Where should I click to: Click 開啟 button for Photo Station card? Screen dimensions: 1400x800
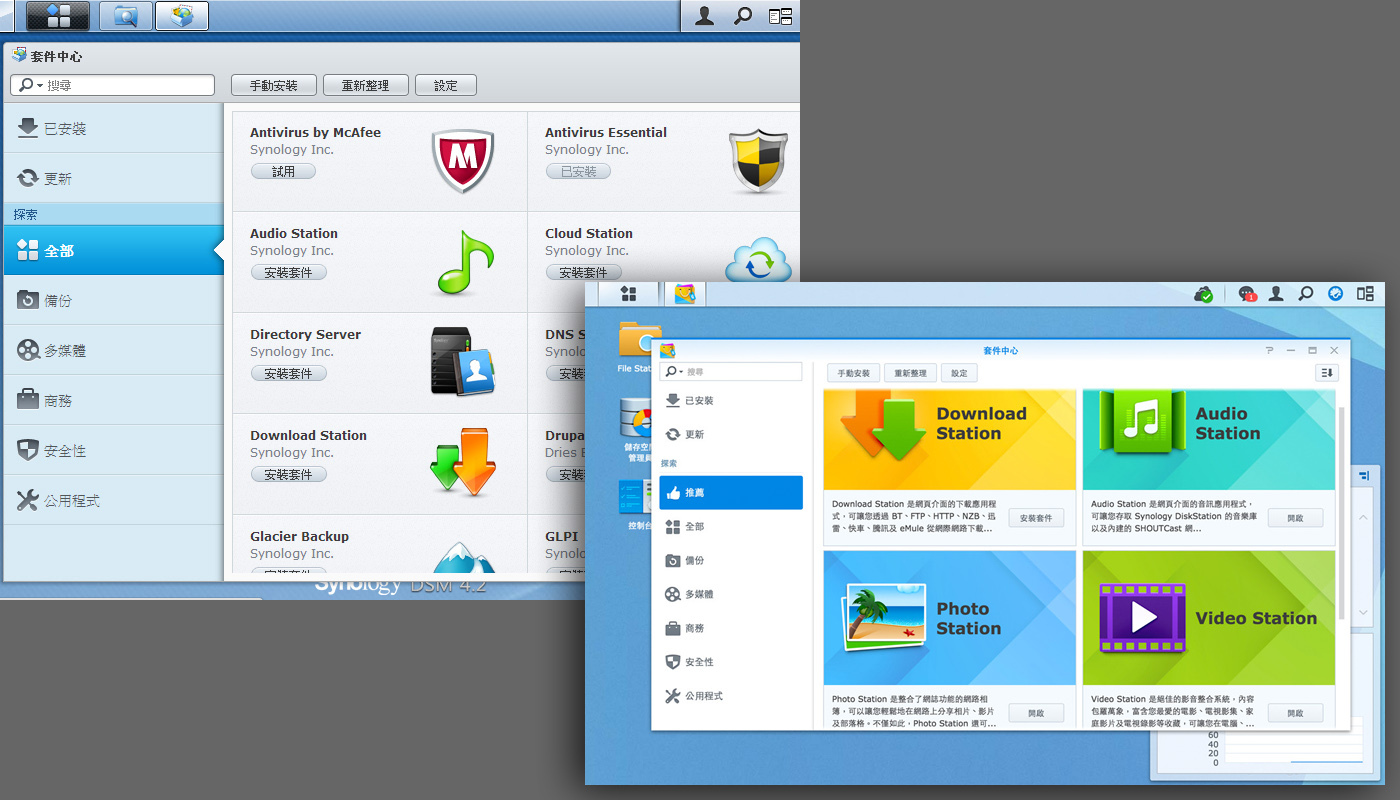tap(1036, 713)
